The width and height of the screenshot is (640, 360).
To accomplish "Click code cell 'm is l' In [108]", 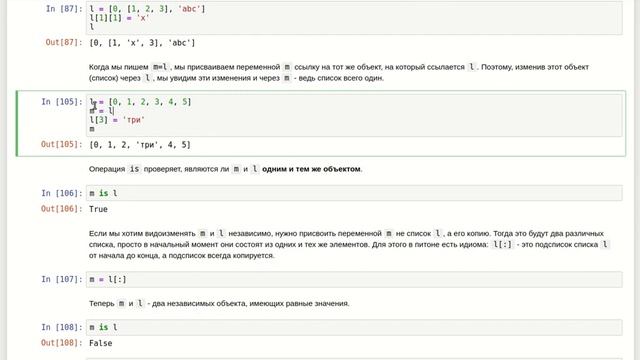I will point(354,327).
